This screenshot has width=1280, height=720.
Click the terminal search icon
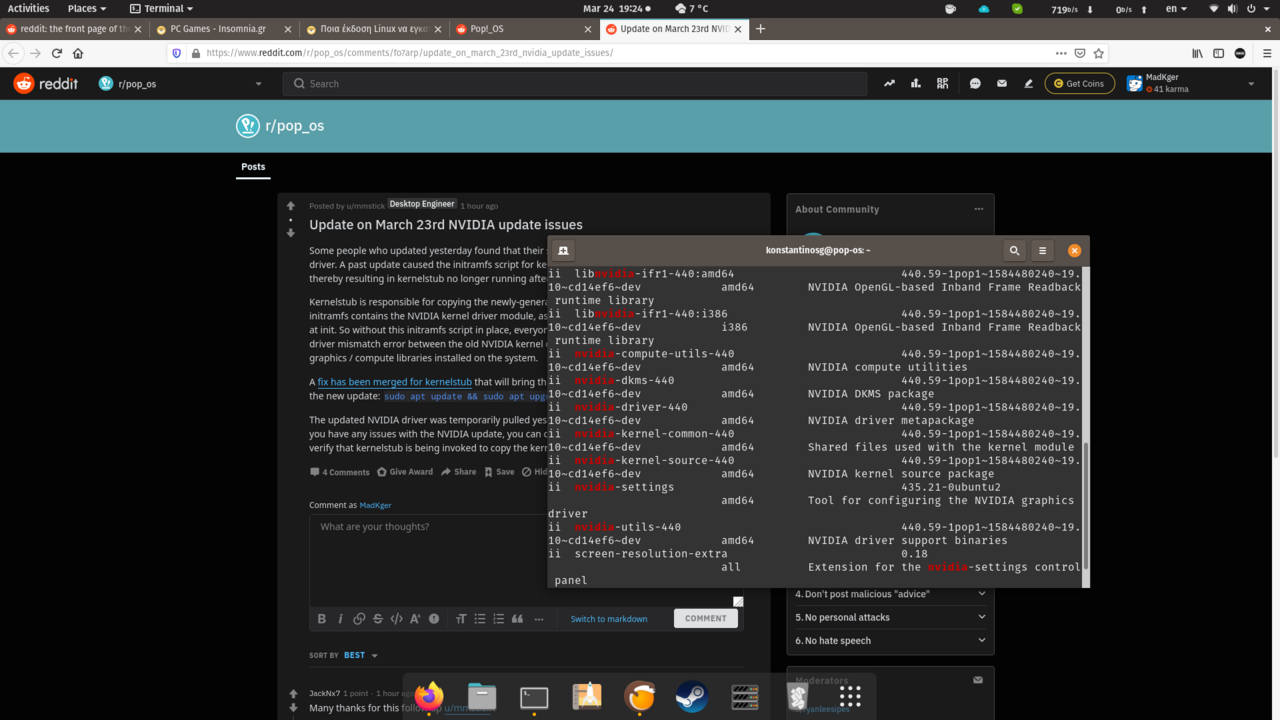tap(1014, 251)
